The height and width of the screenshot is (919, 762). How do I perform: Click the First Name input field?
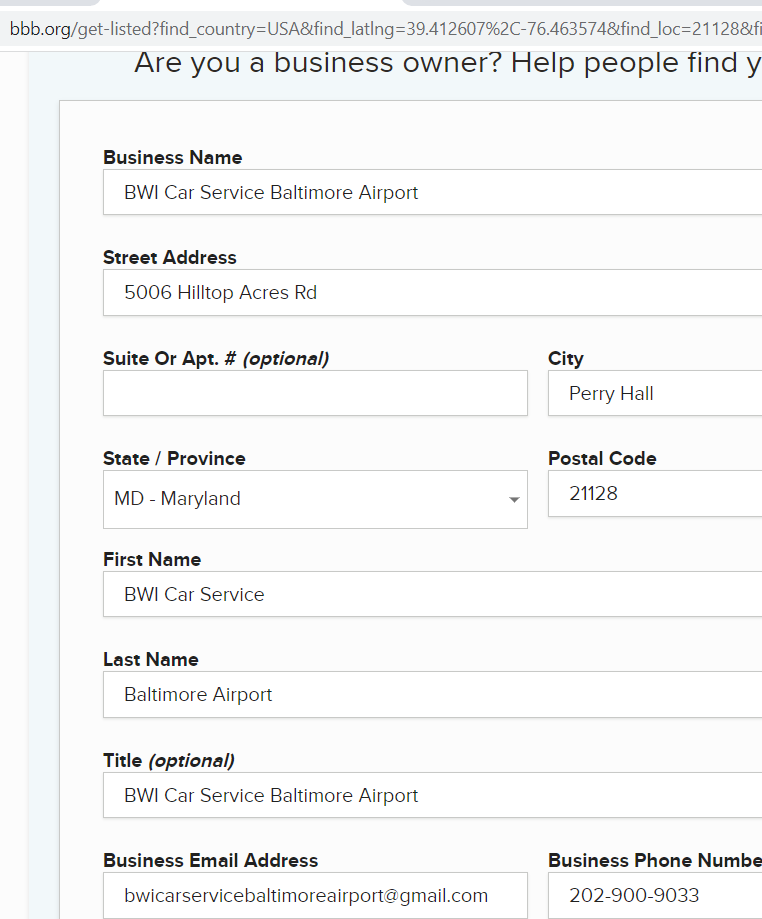(433, 594)
